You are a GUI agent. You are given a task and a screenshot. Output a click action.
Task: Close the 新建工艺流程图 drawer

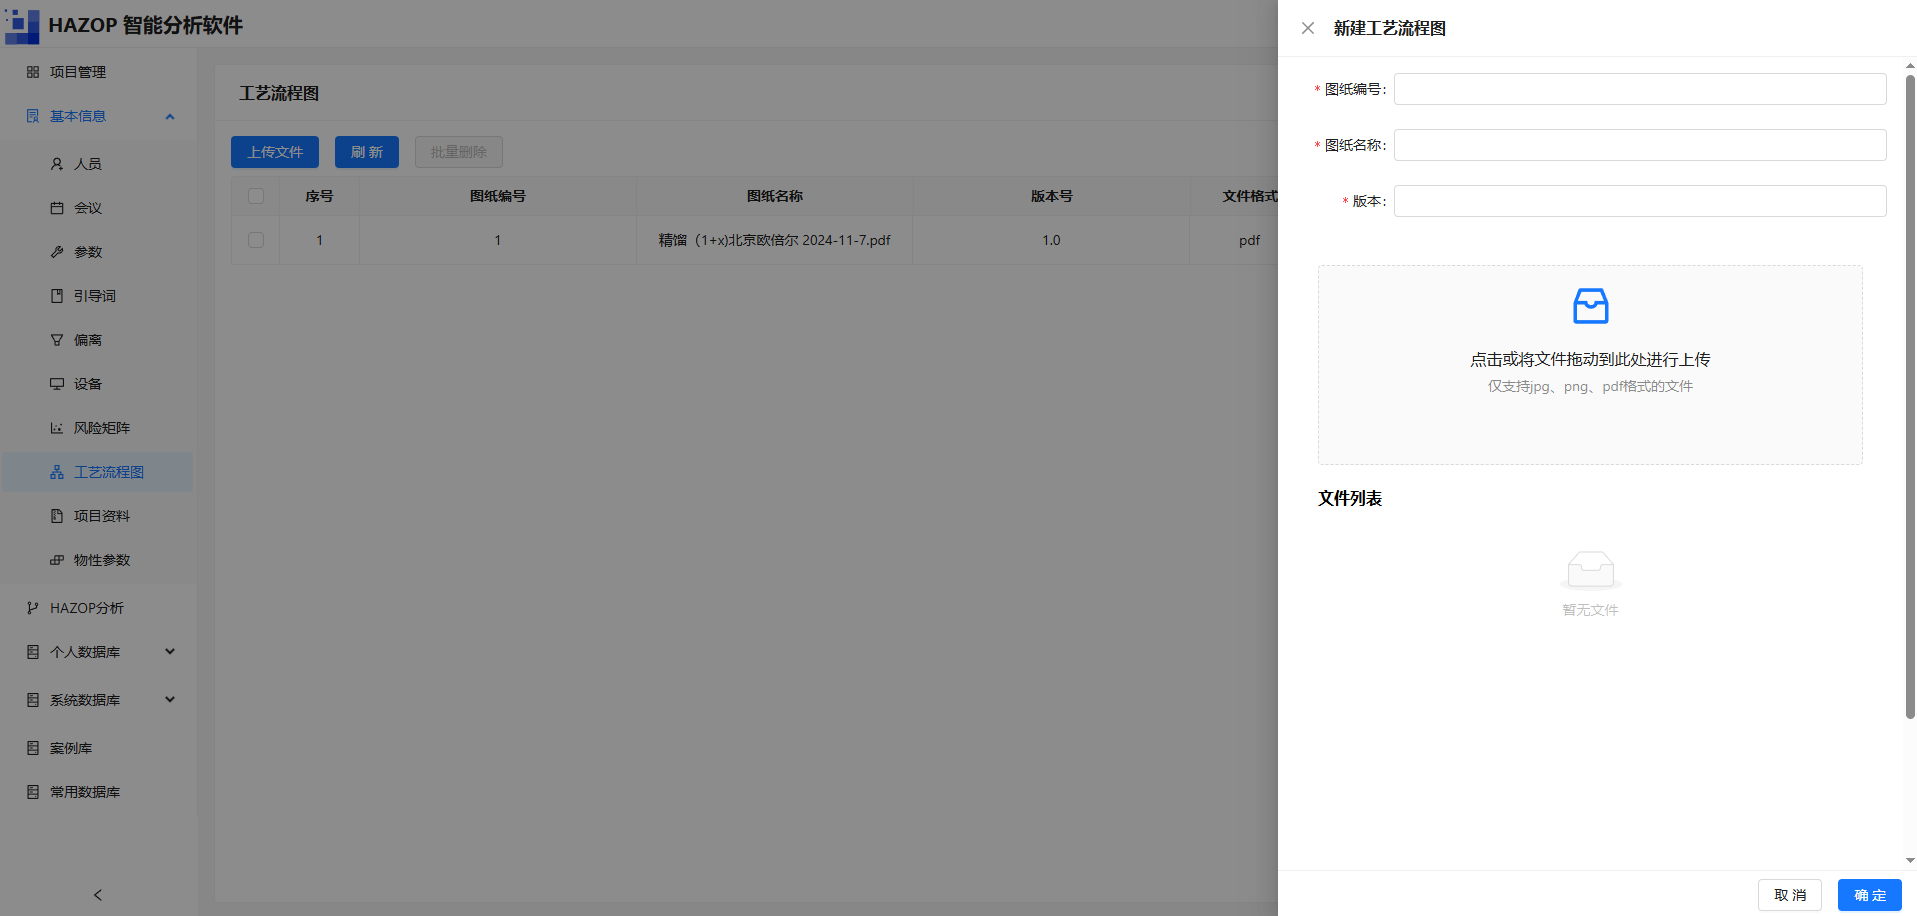pos(1308,28)
